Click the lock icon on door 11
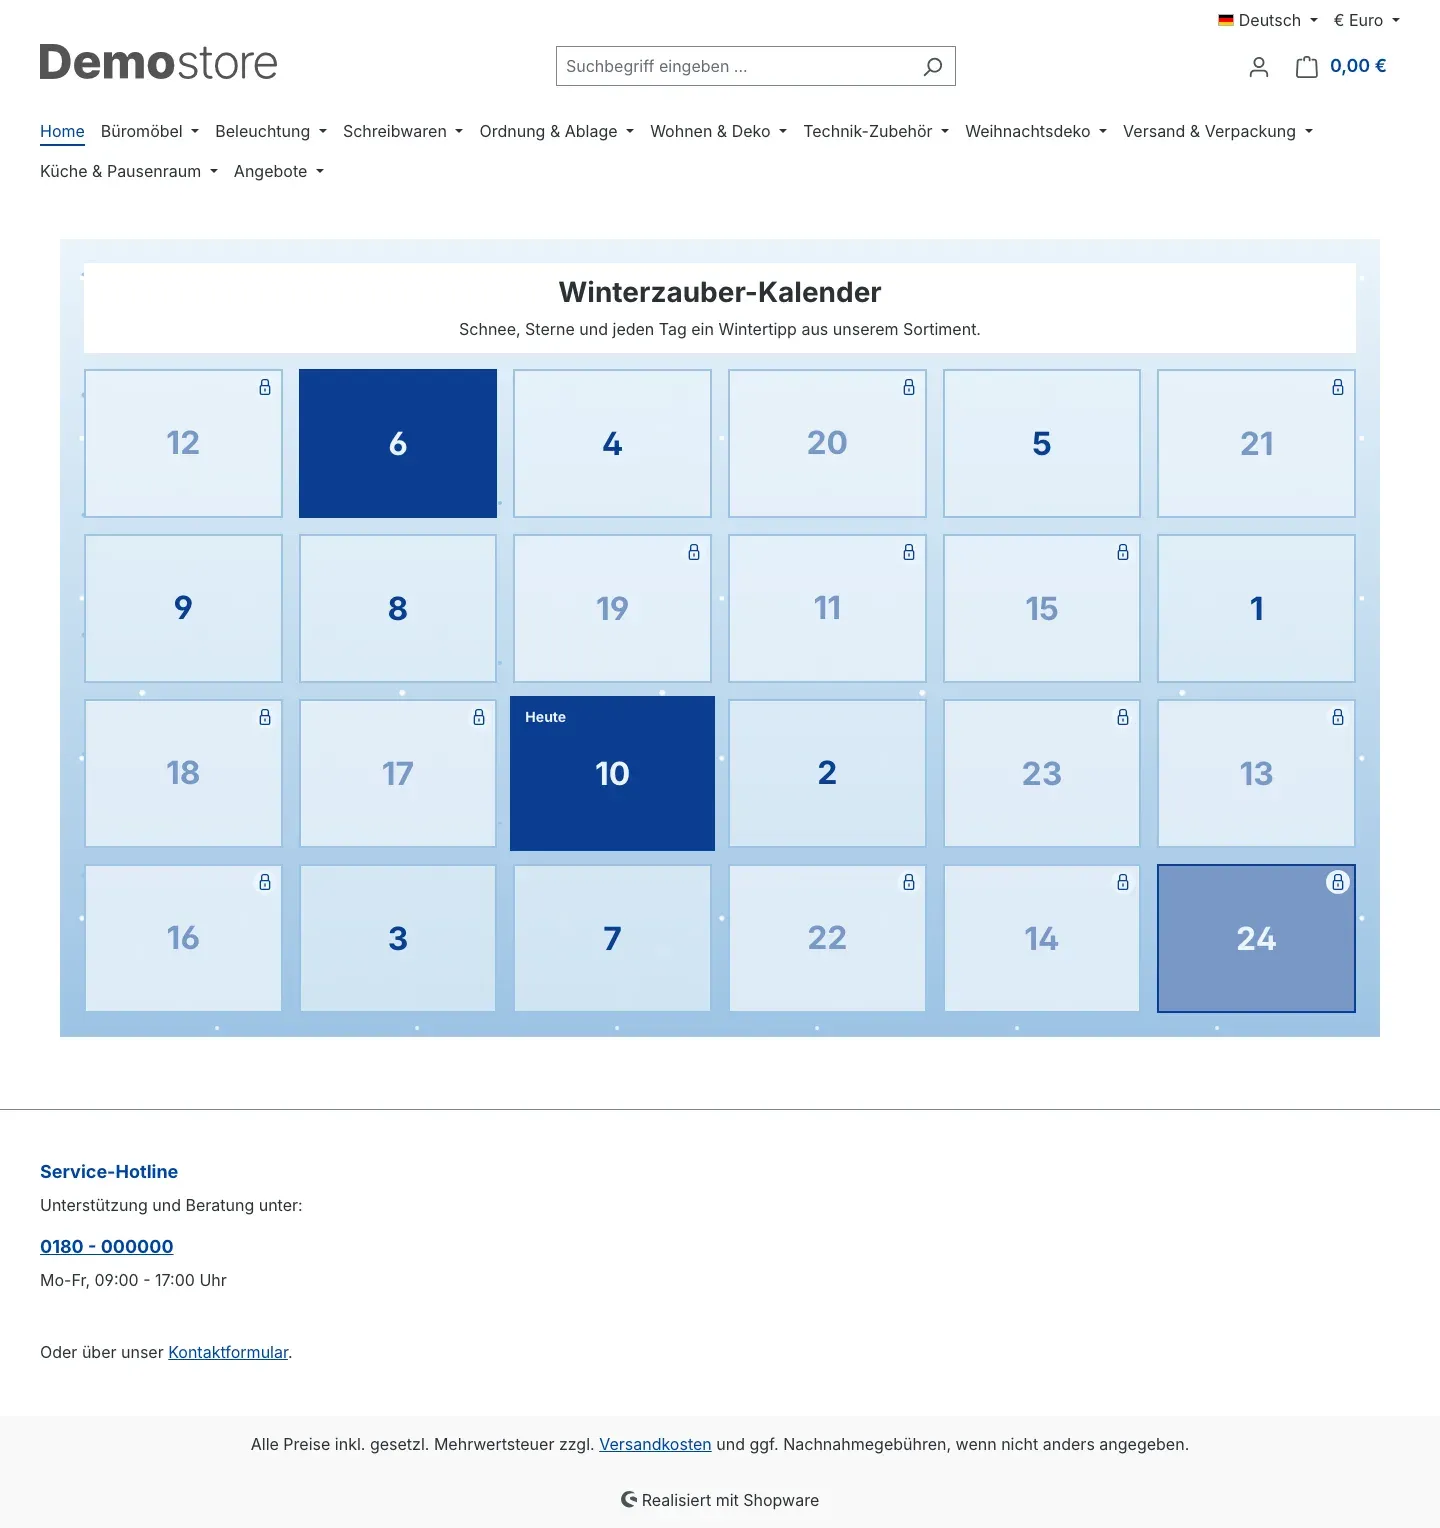Viewport: 1440px width, 1528px height. coord(909,552)
